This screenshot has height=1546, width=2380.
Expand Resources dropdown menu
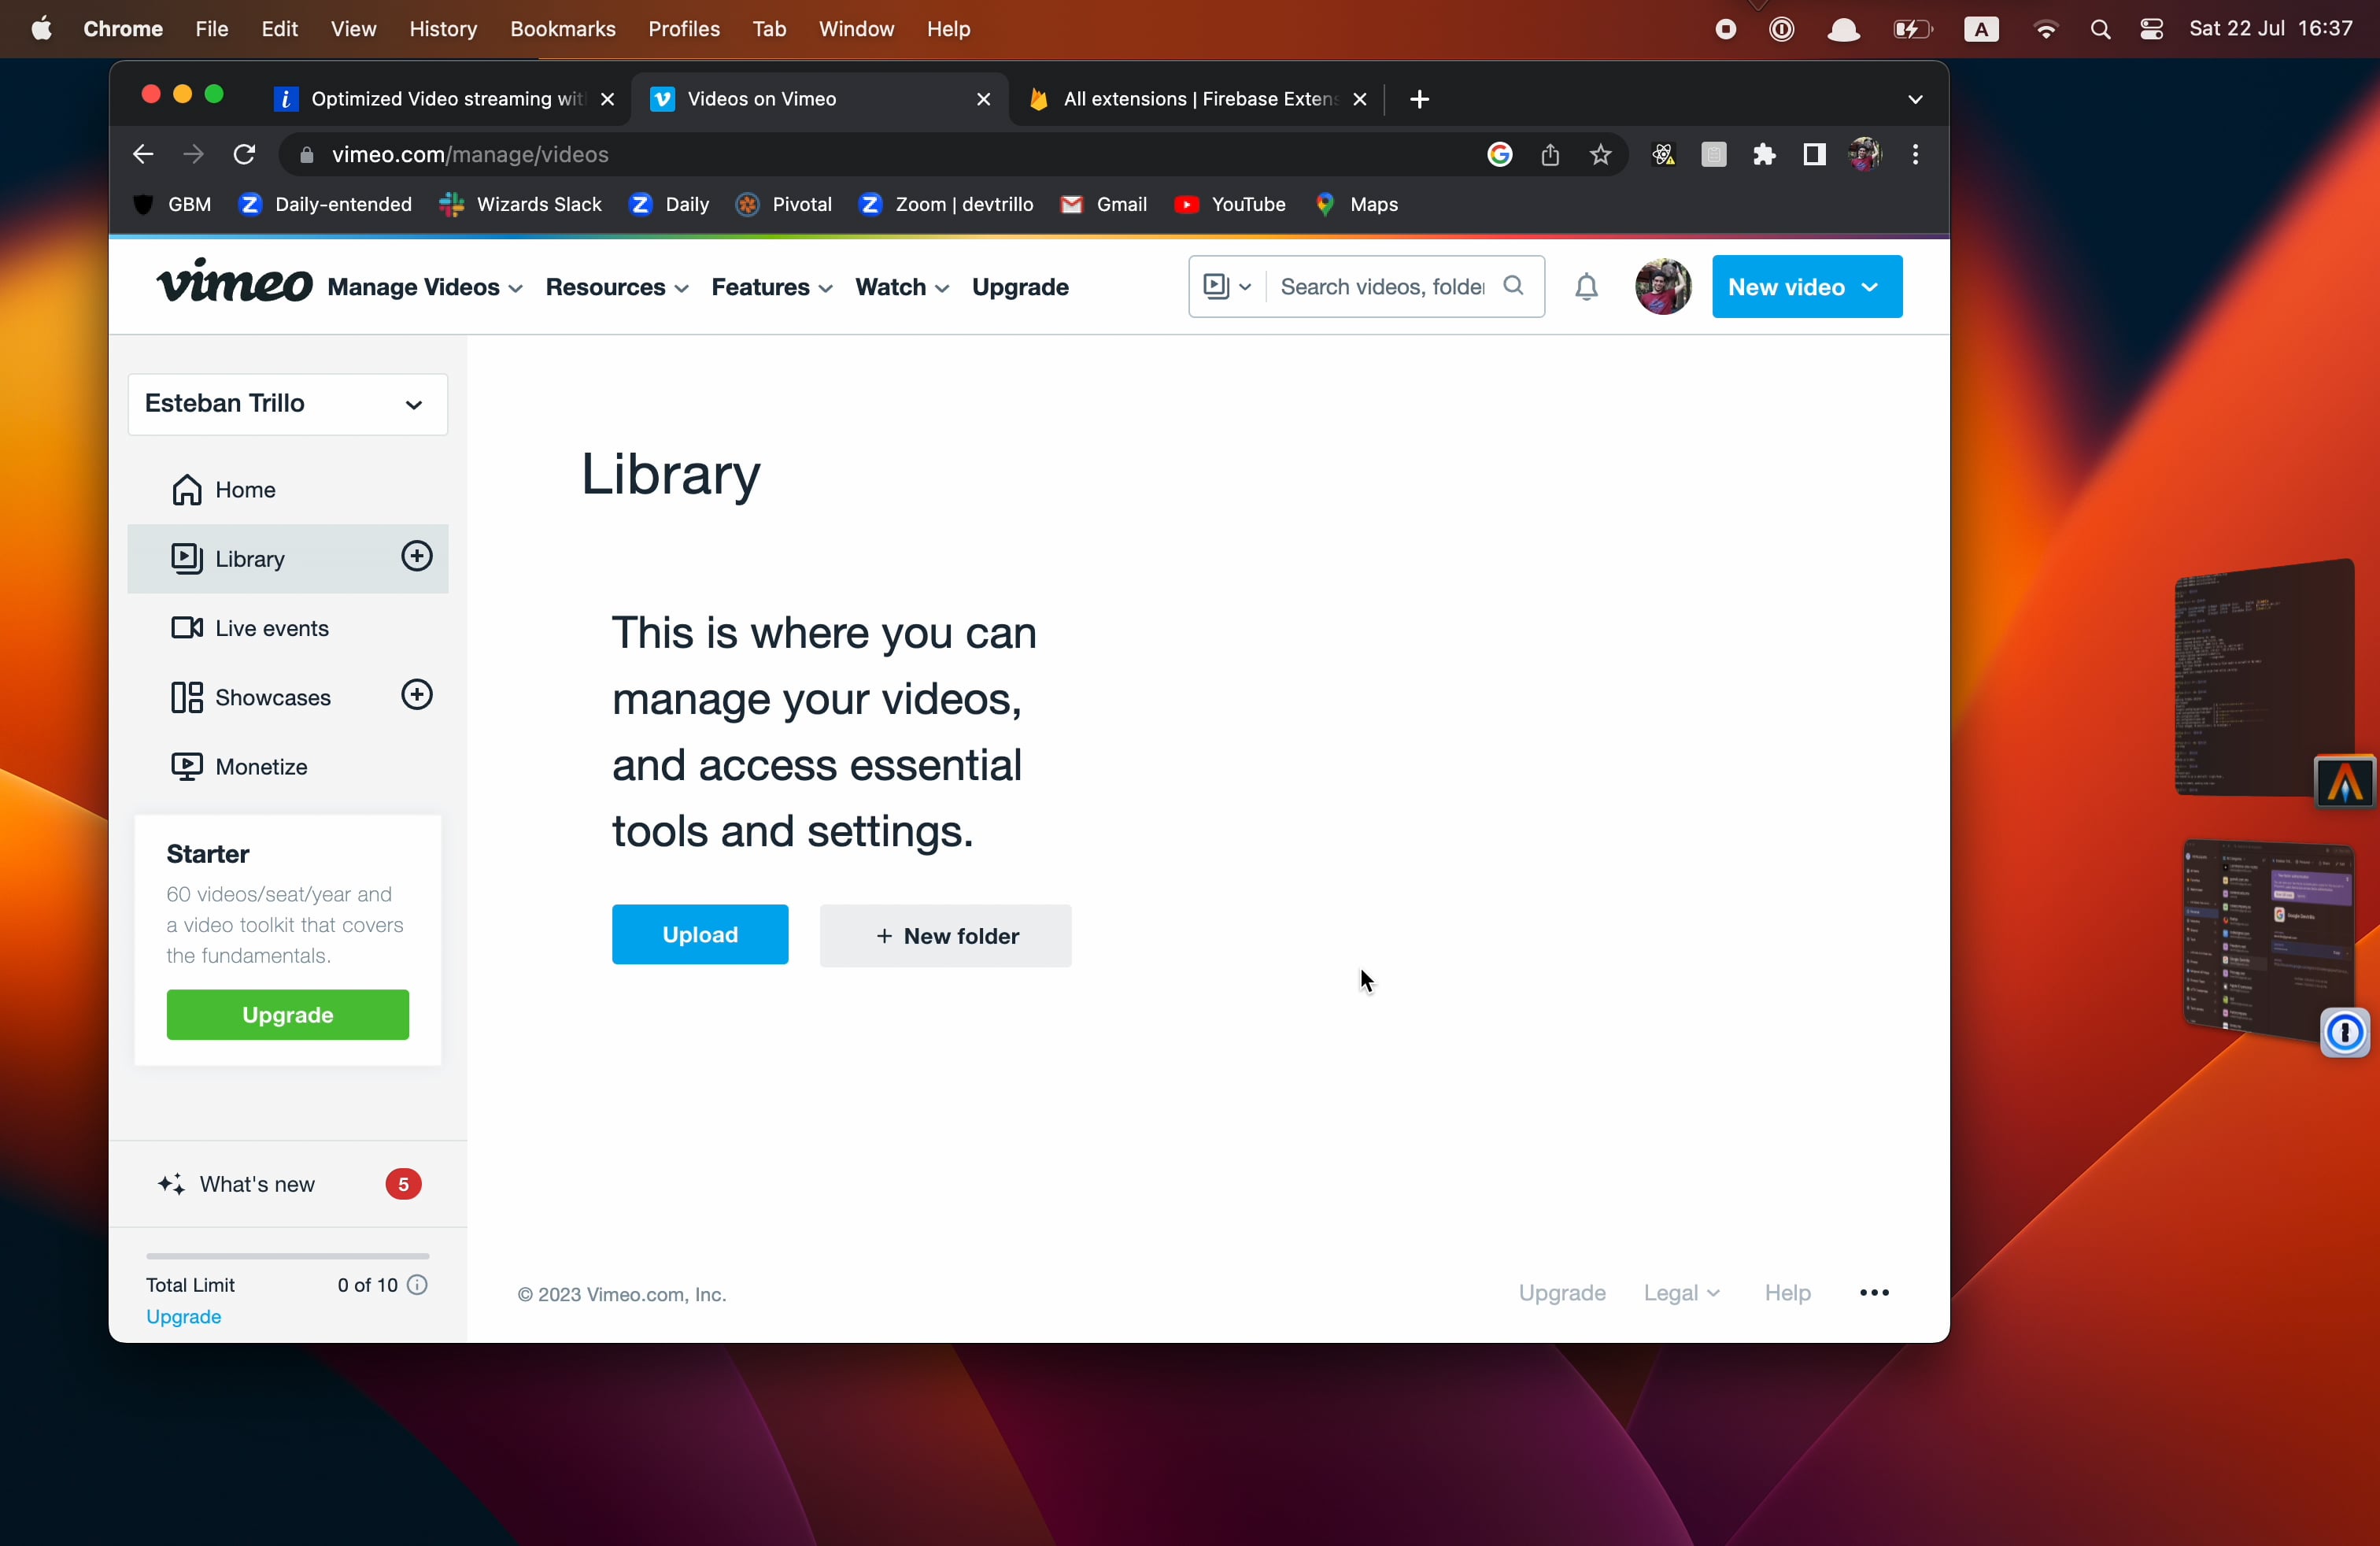[x=617, y=287]
